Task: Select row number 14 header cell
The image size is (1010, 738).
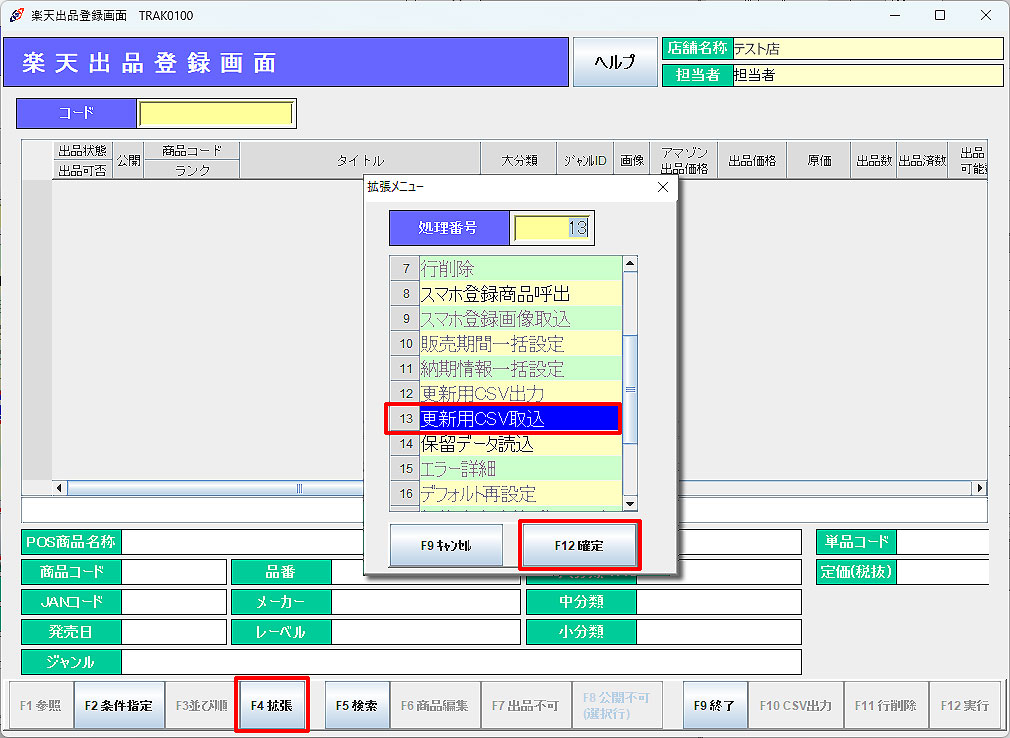Action: click(405, 443)
